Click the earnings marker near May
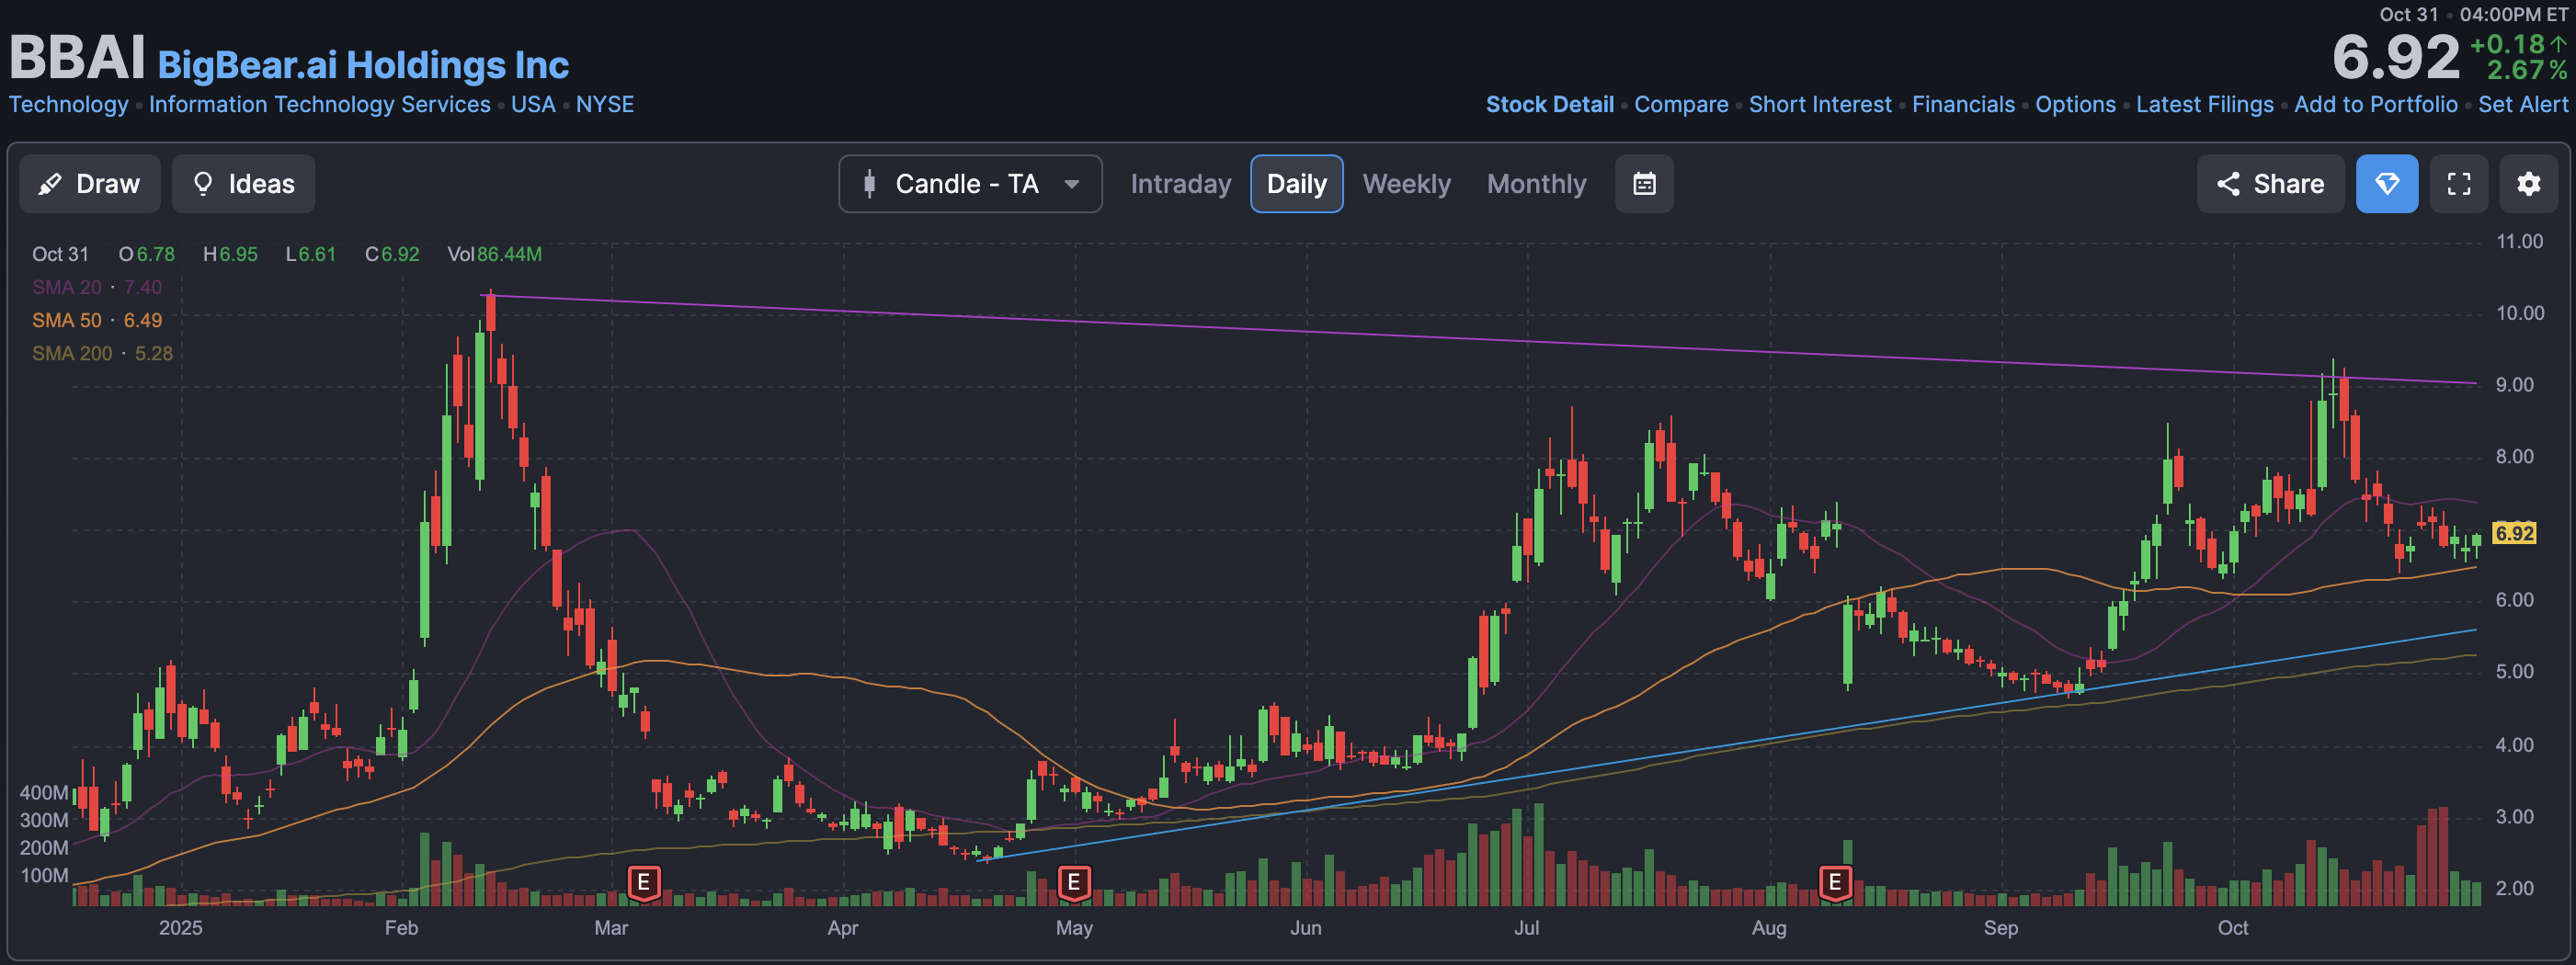Image resolution: width=2576 pixels, height=965 pixels. coord(1074,883)
